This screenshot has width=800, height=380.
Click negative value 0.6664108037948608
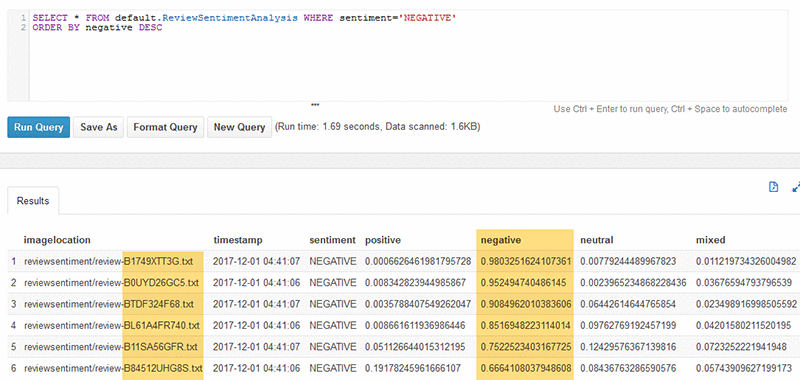pos(526,368)
